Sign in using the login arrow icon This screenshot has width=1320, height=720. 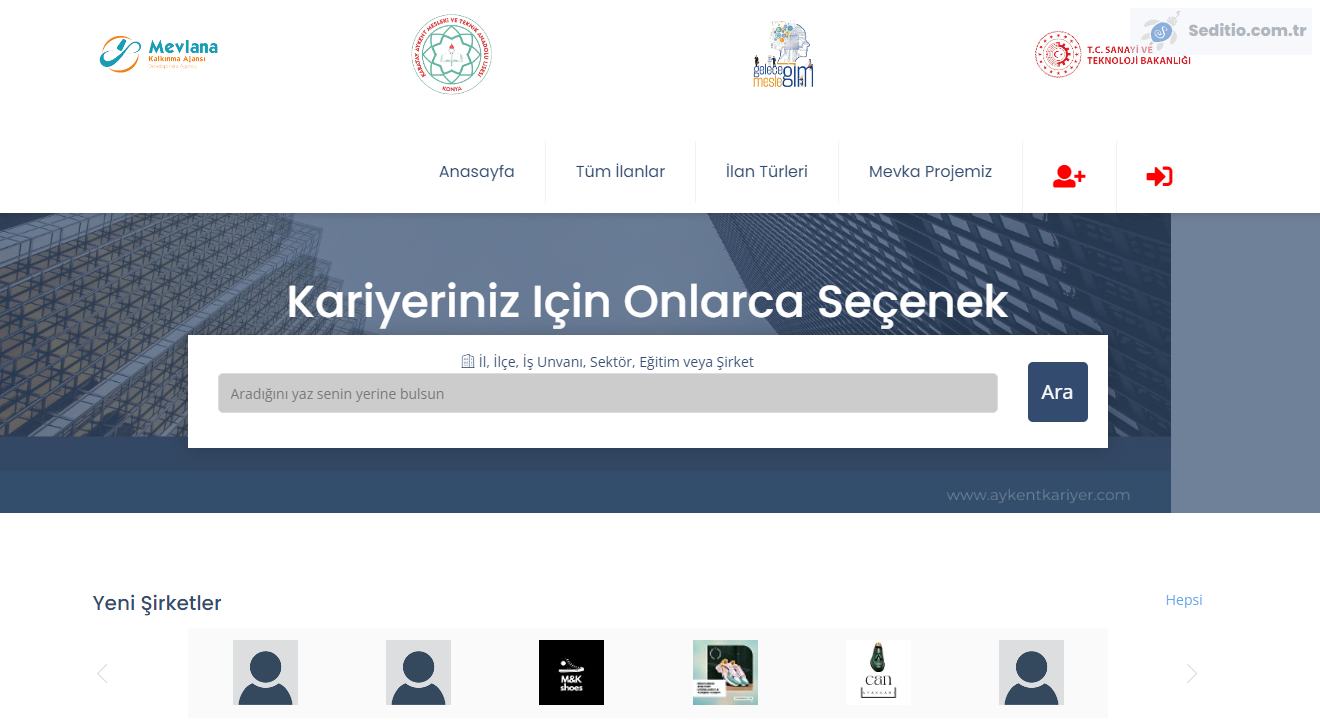point(1159,176)
